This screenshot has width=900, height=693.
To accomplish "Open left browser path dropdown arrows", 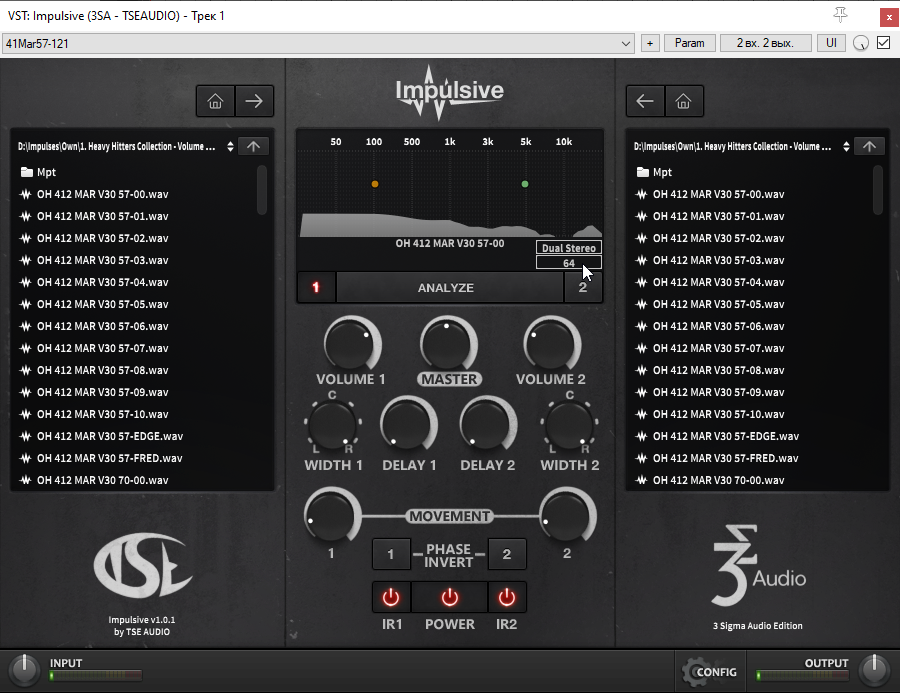I will click(230, 146).
